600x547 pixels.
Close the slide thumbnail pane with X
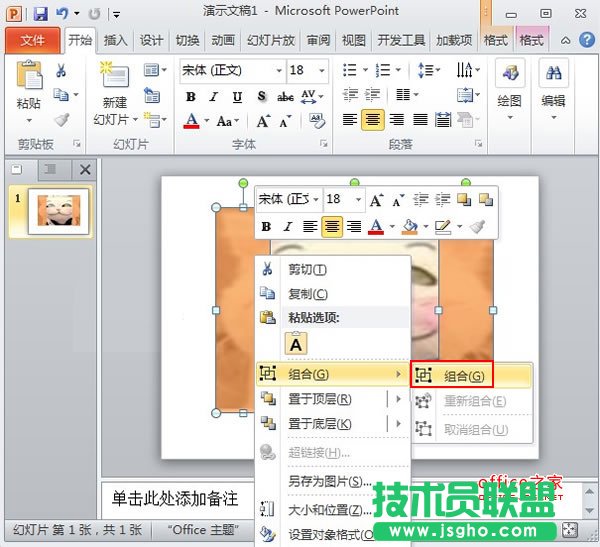(85, 169)
